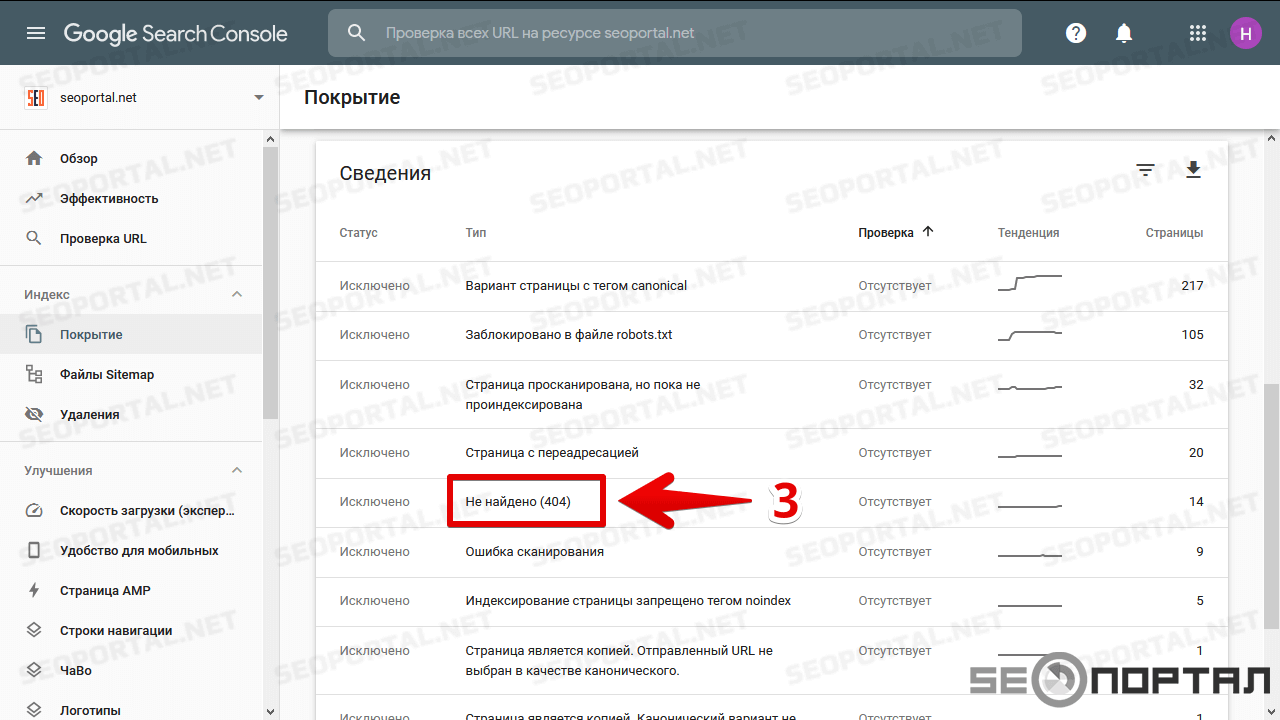Click the magnifier search icon in top bar
1280x720 pixels.
(357, 33)
